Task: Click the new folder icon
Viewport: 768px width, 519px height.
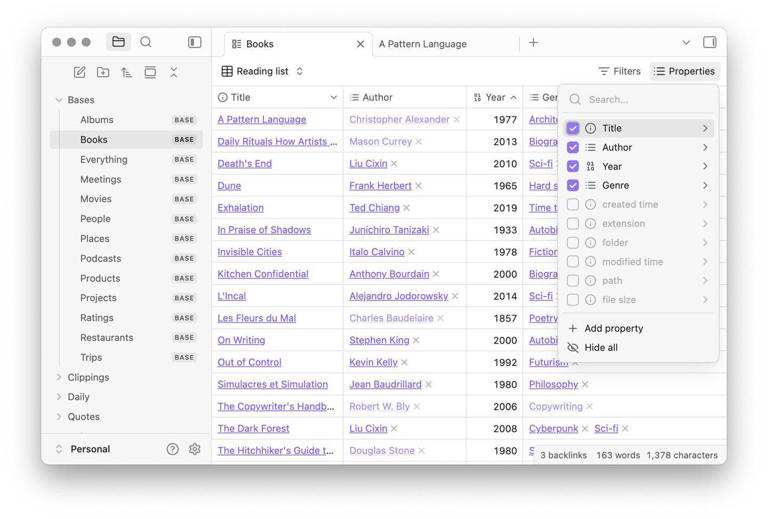Action: [103, 72]
